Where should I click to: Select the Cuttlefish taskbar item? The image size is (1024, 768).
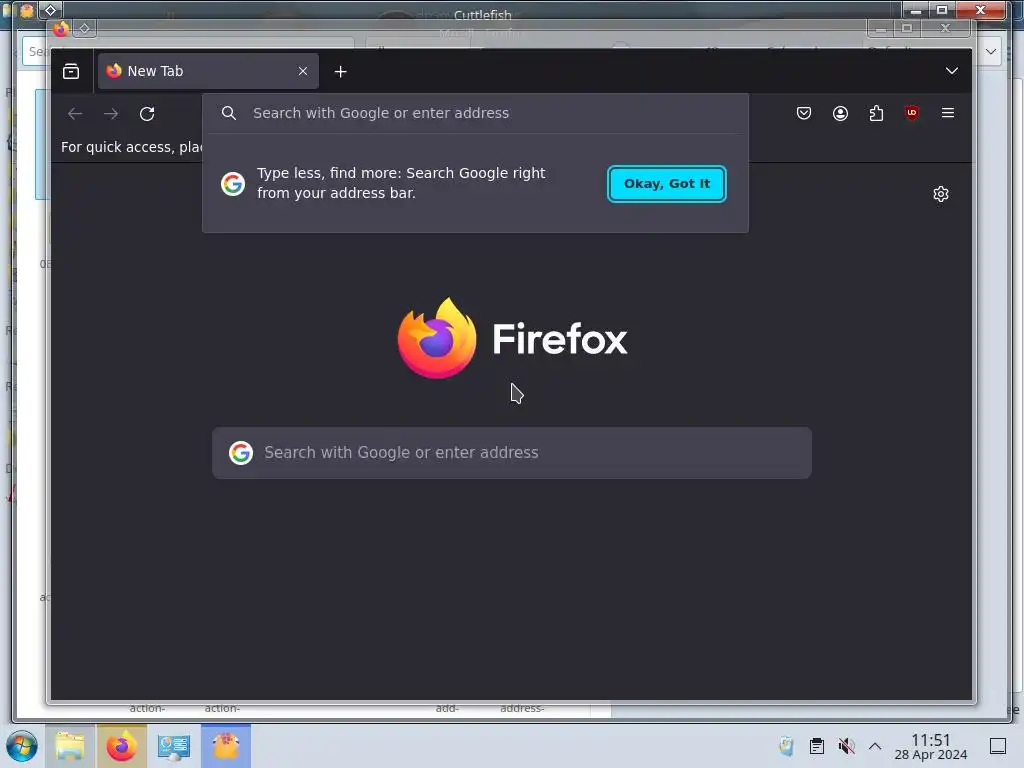[226, 746]
